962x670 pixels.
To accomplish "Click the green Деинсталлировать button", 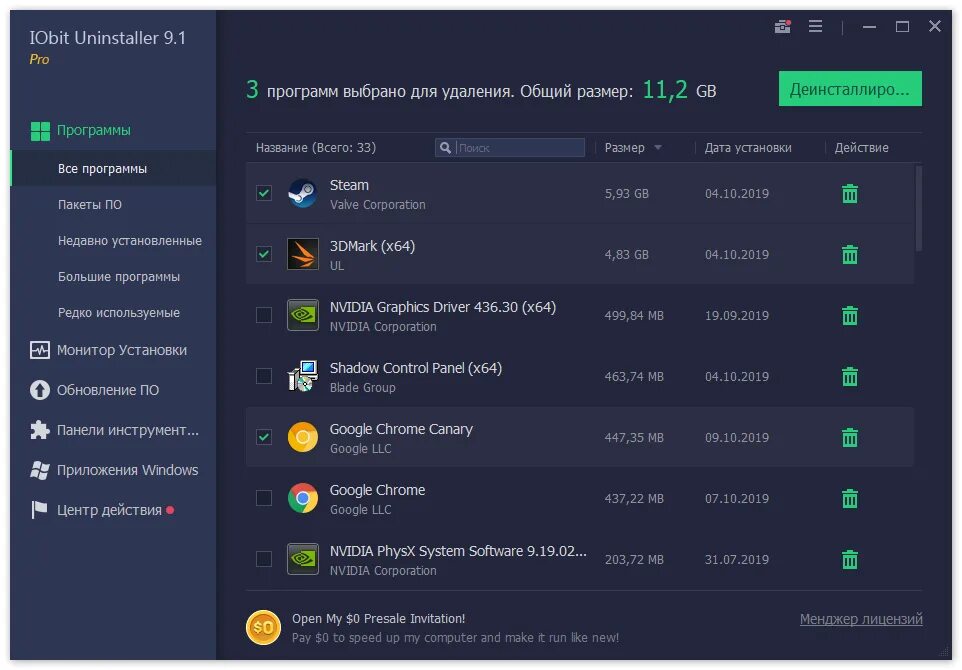I will tap(850, 89).
